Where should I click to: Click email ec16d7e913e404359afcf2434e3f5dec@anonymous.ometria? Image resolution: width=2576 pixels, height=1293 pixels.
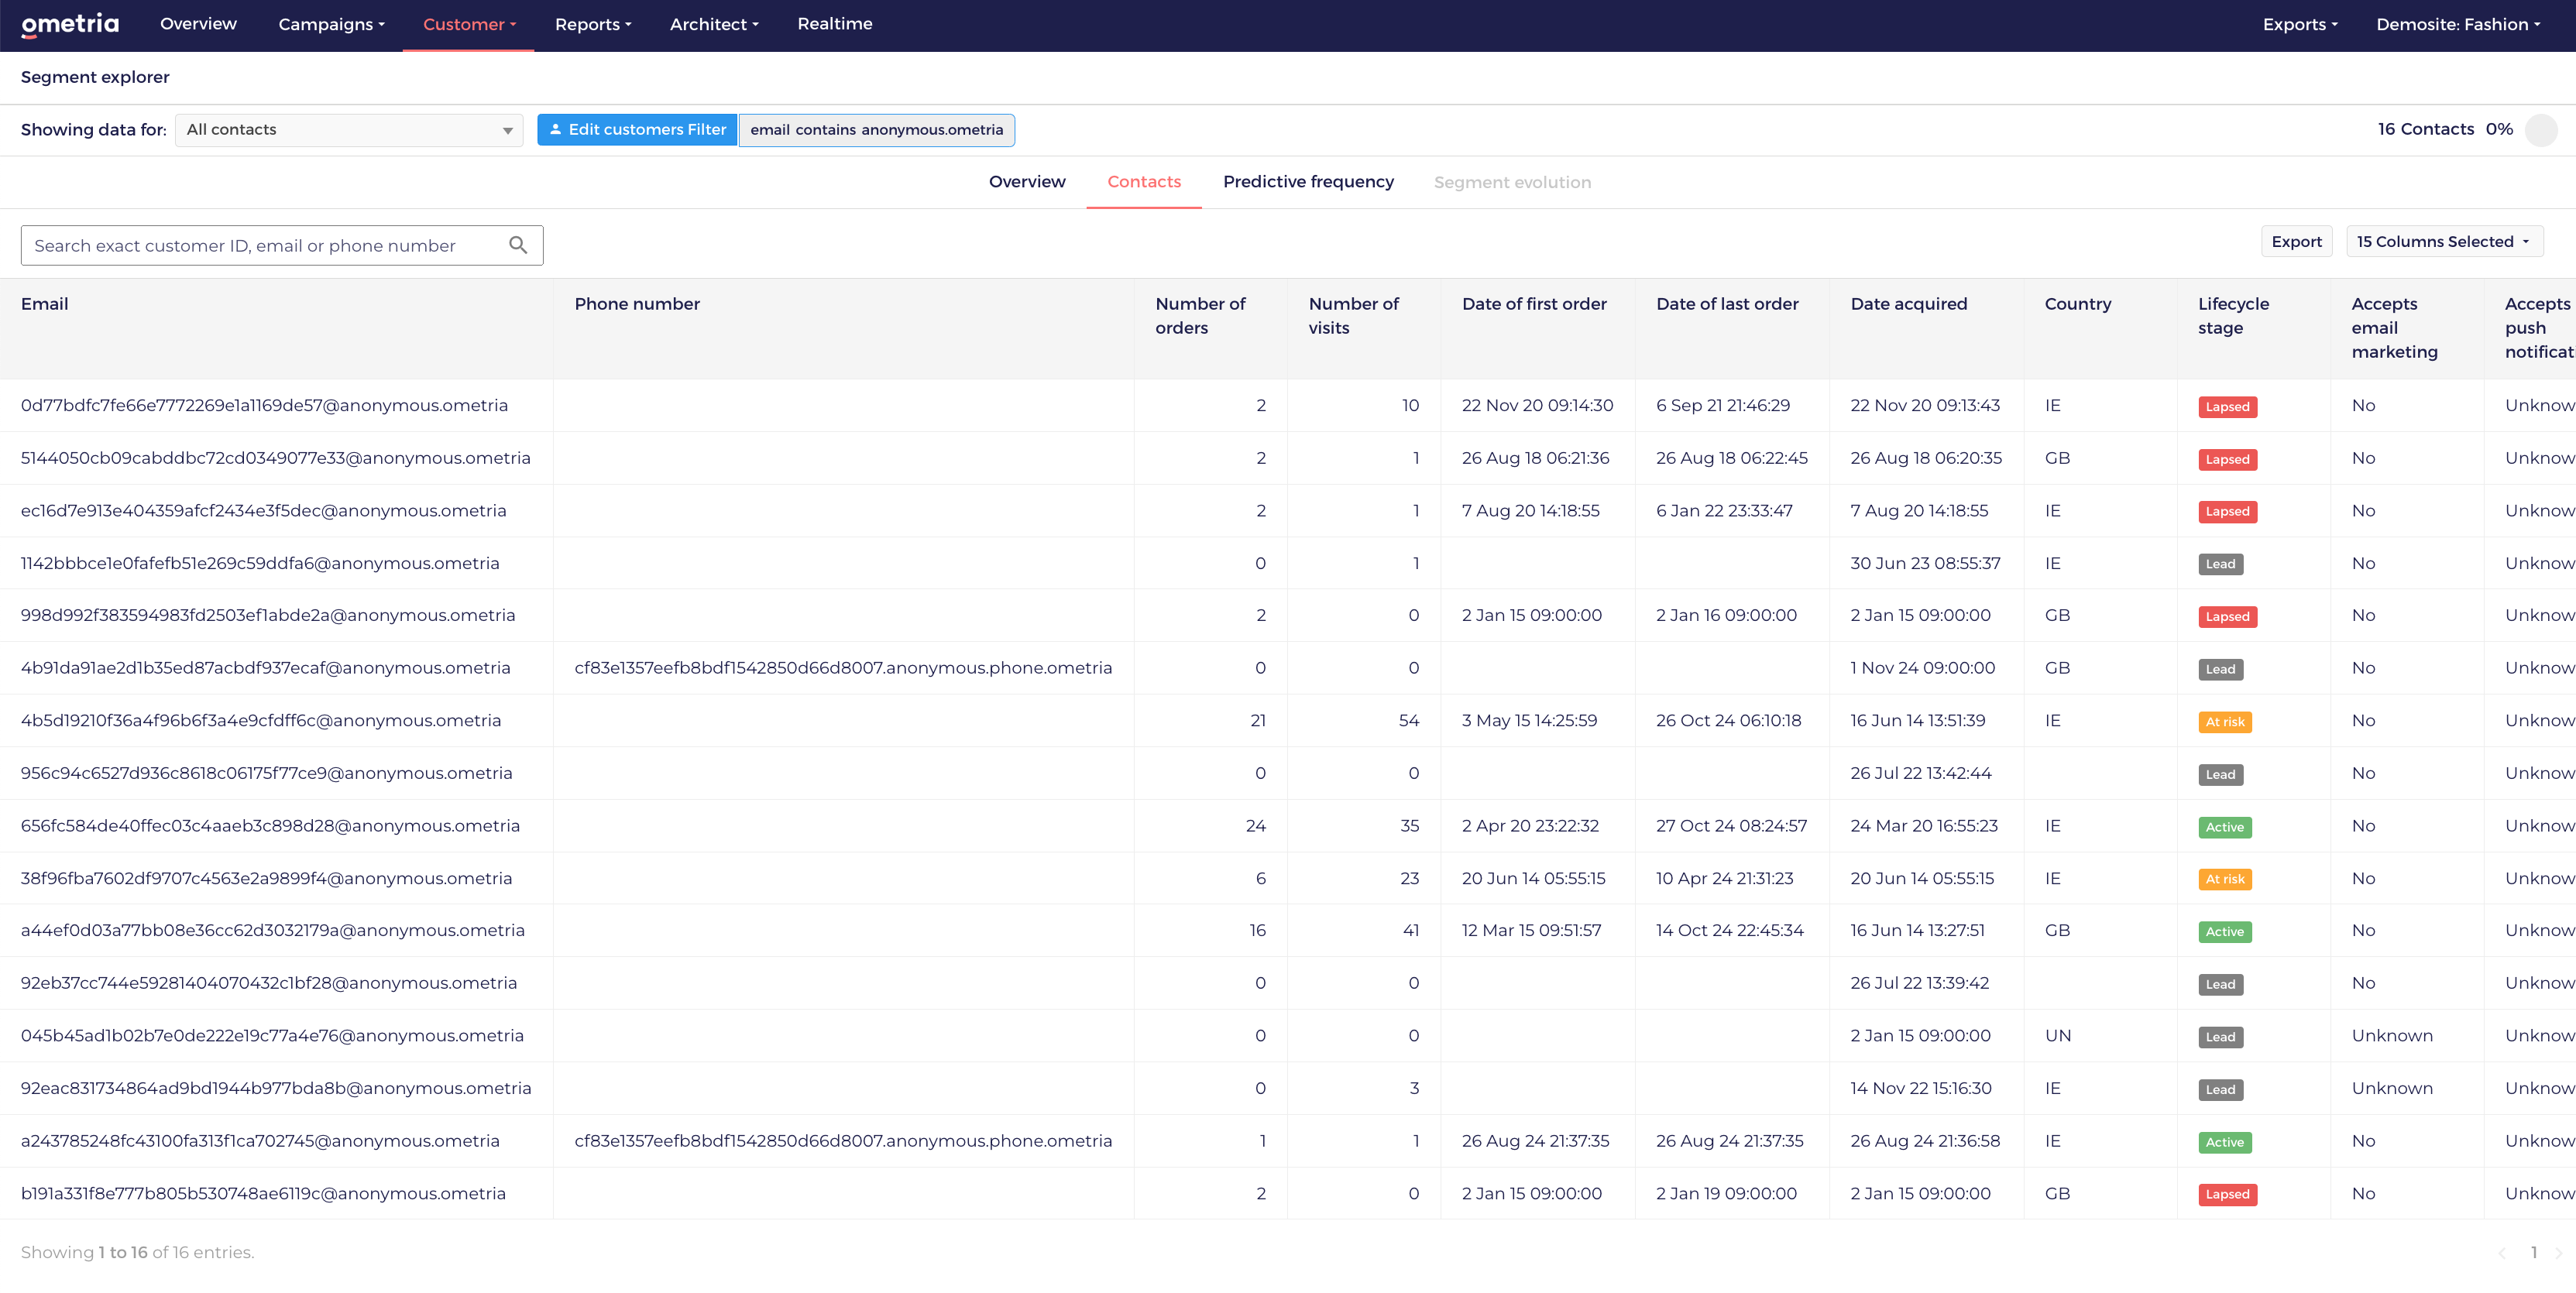pyautogui.click(x=263, y=511)
